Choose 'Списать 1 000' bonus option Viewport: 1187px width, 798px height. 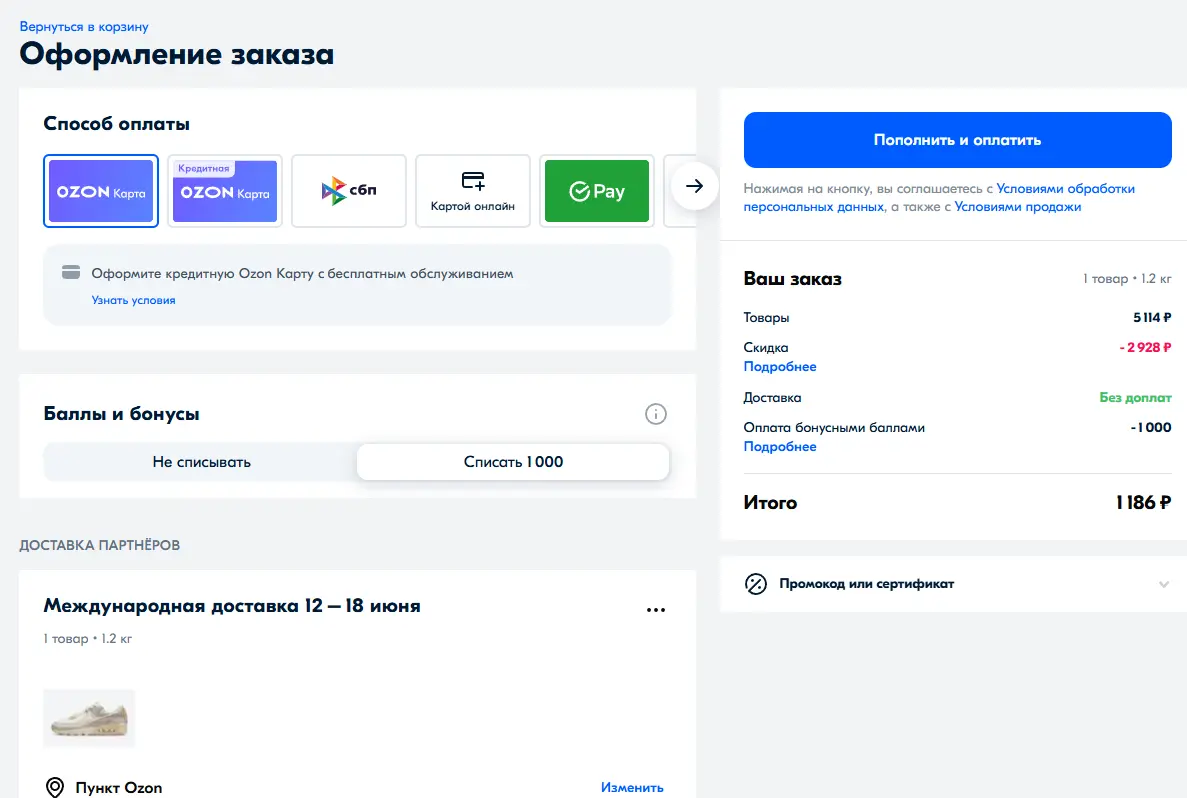pos(513,462)
